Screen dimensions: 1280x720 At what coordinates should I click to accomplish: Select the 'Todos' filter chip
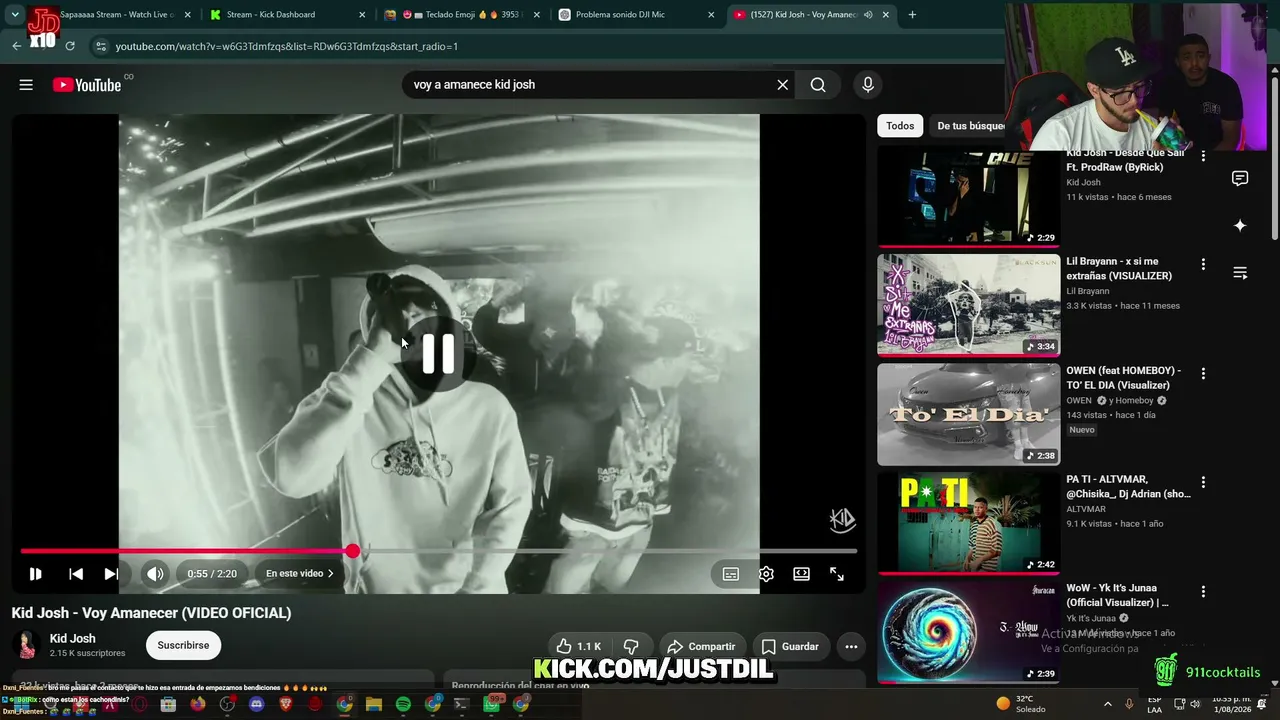tap(900, 126)
